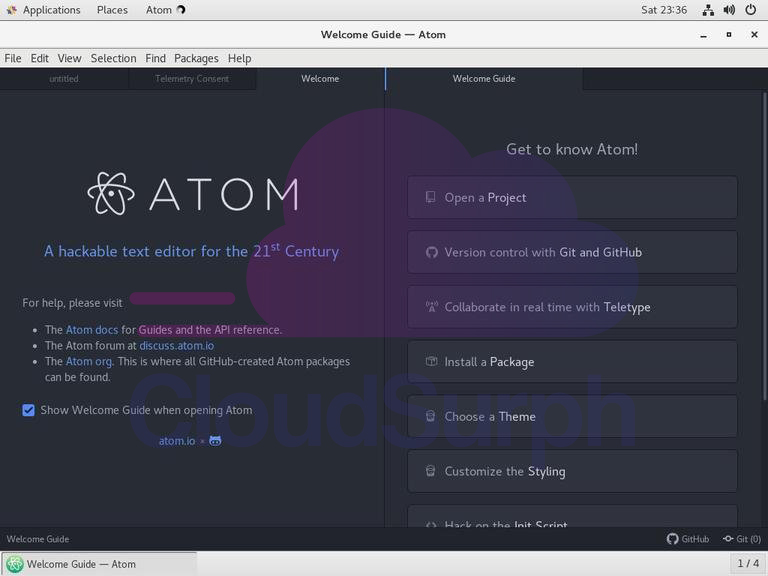Click the Install a Package box icon
Viewport: 768px width, 576px height.
(x=431, y=361)
